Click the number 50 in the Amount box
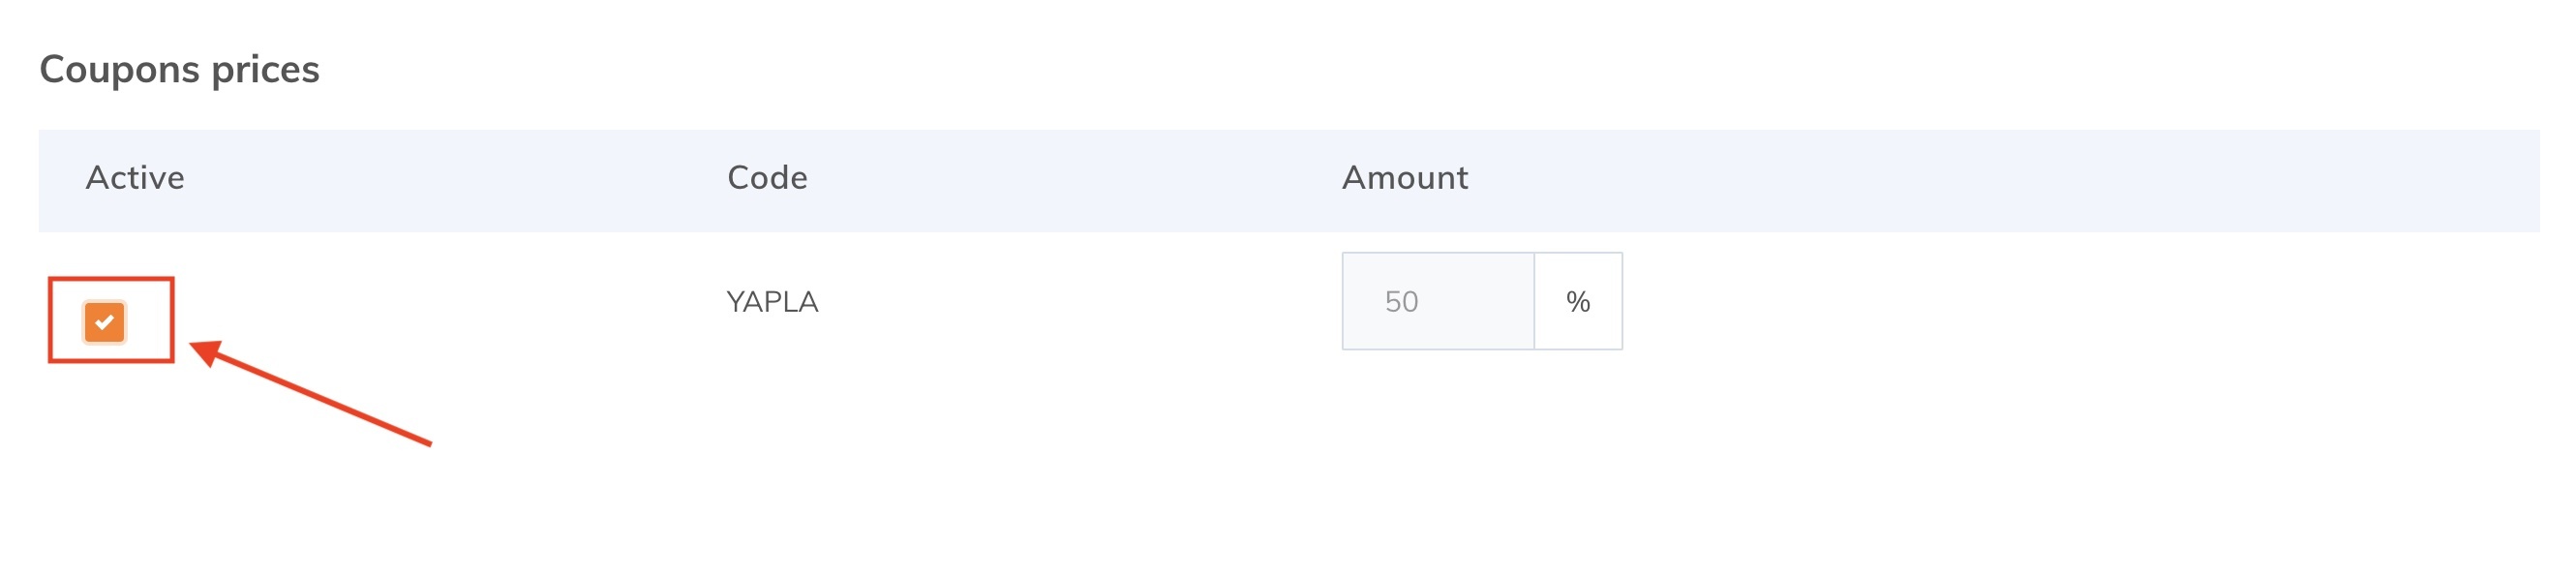Image resolution: width=2576 pixels, height=576 pixels. (1401, 301)
